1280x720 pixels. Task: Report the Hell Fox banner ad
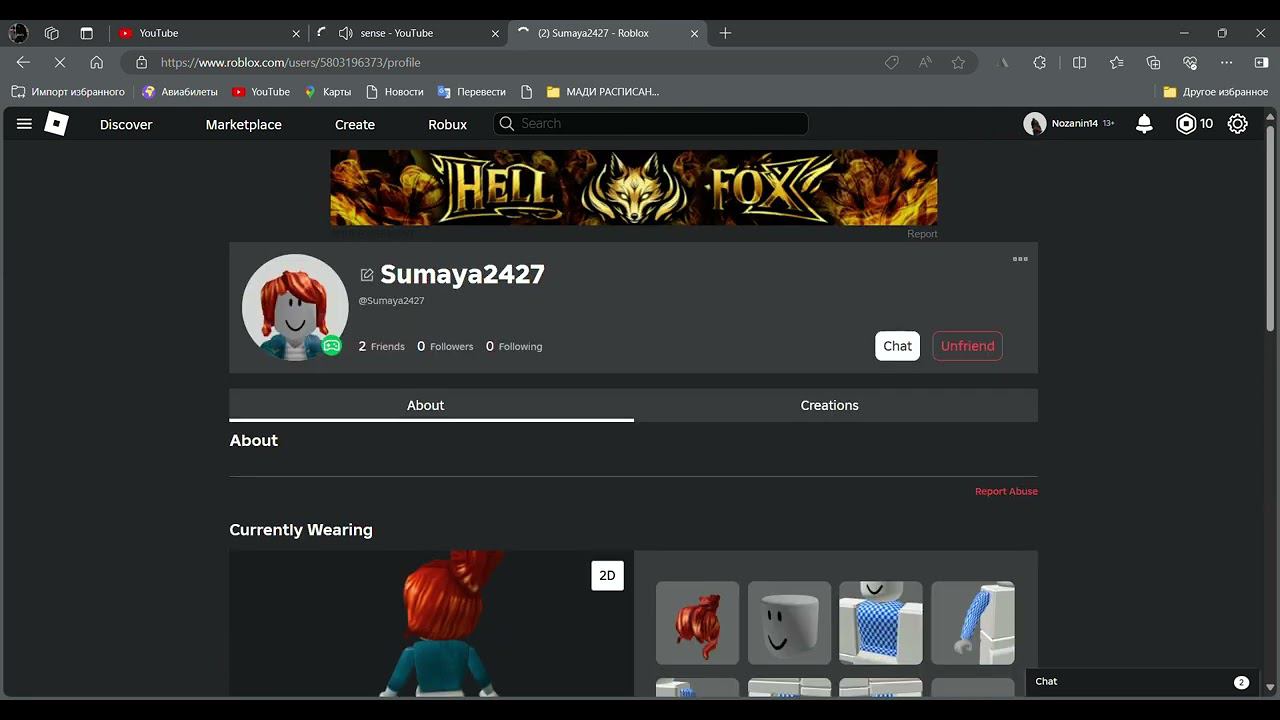(x=922, y=234)
